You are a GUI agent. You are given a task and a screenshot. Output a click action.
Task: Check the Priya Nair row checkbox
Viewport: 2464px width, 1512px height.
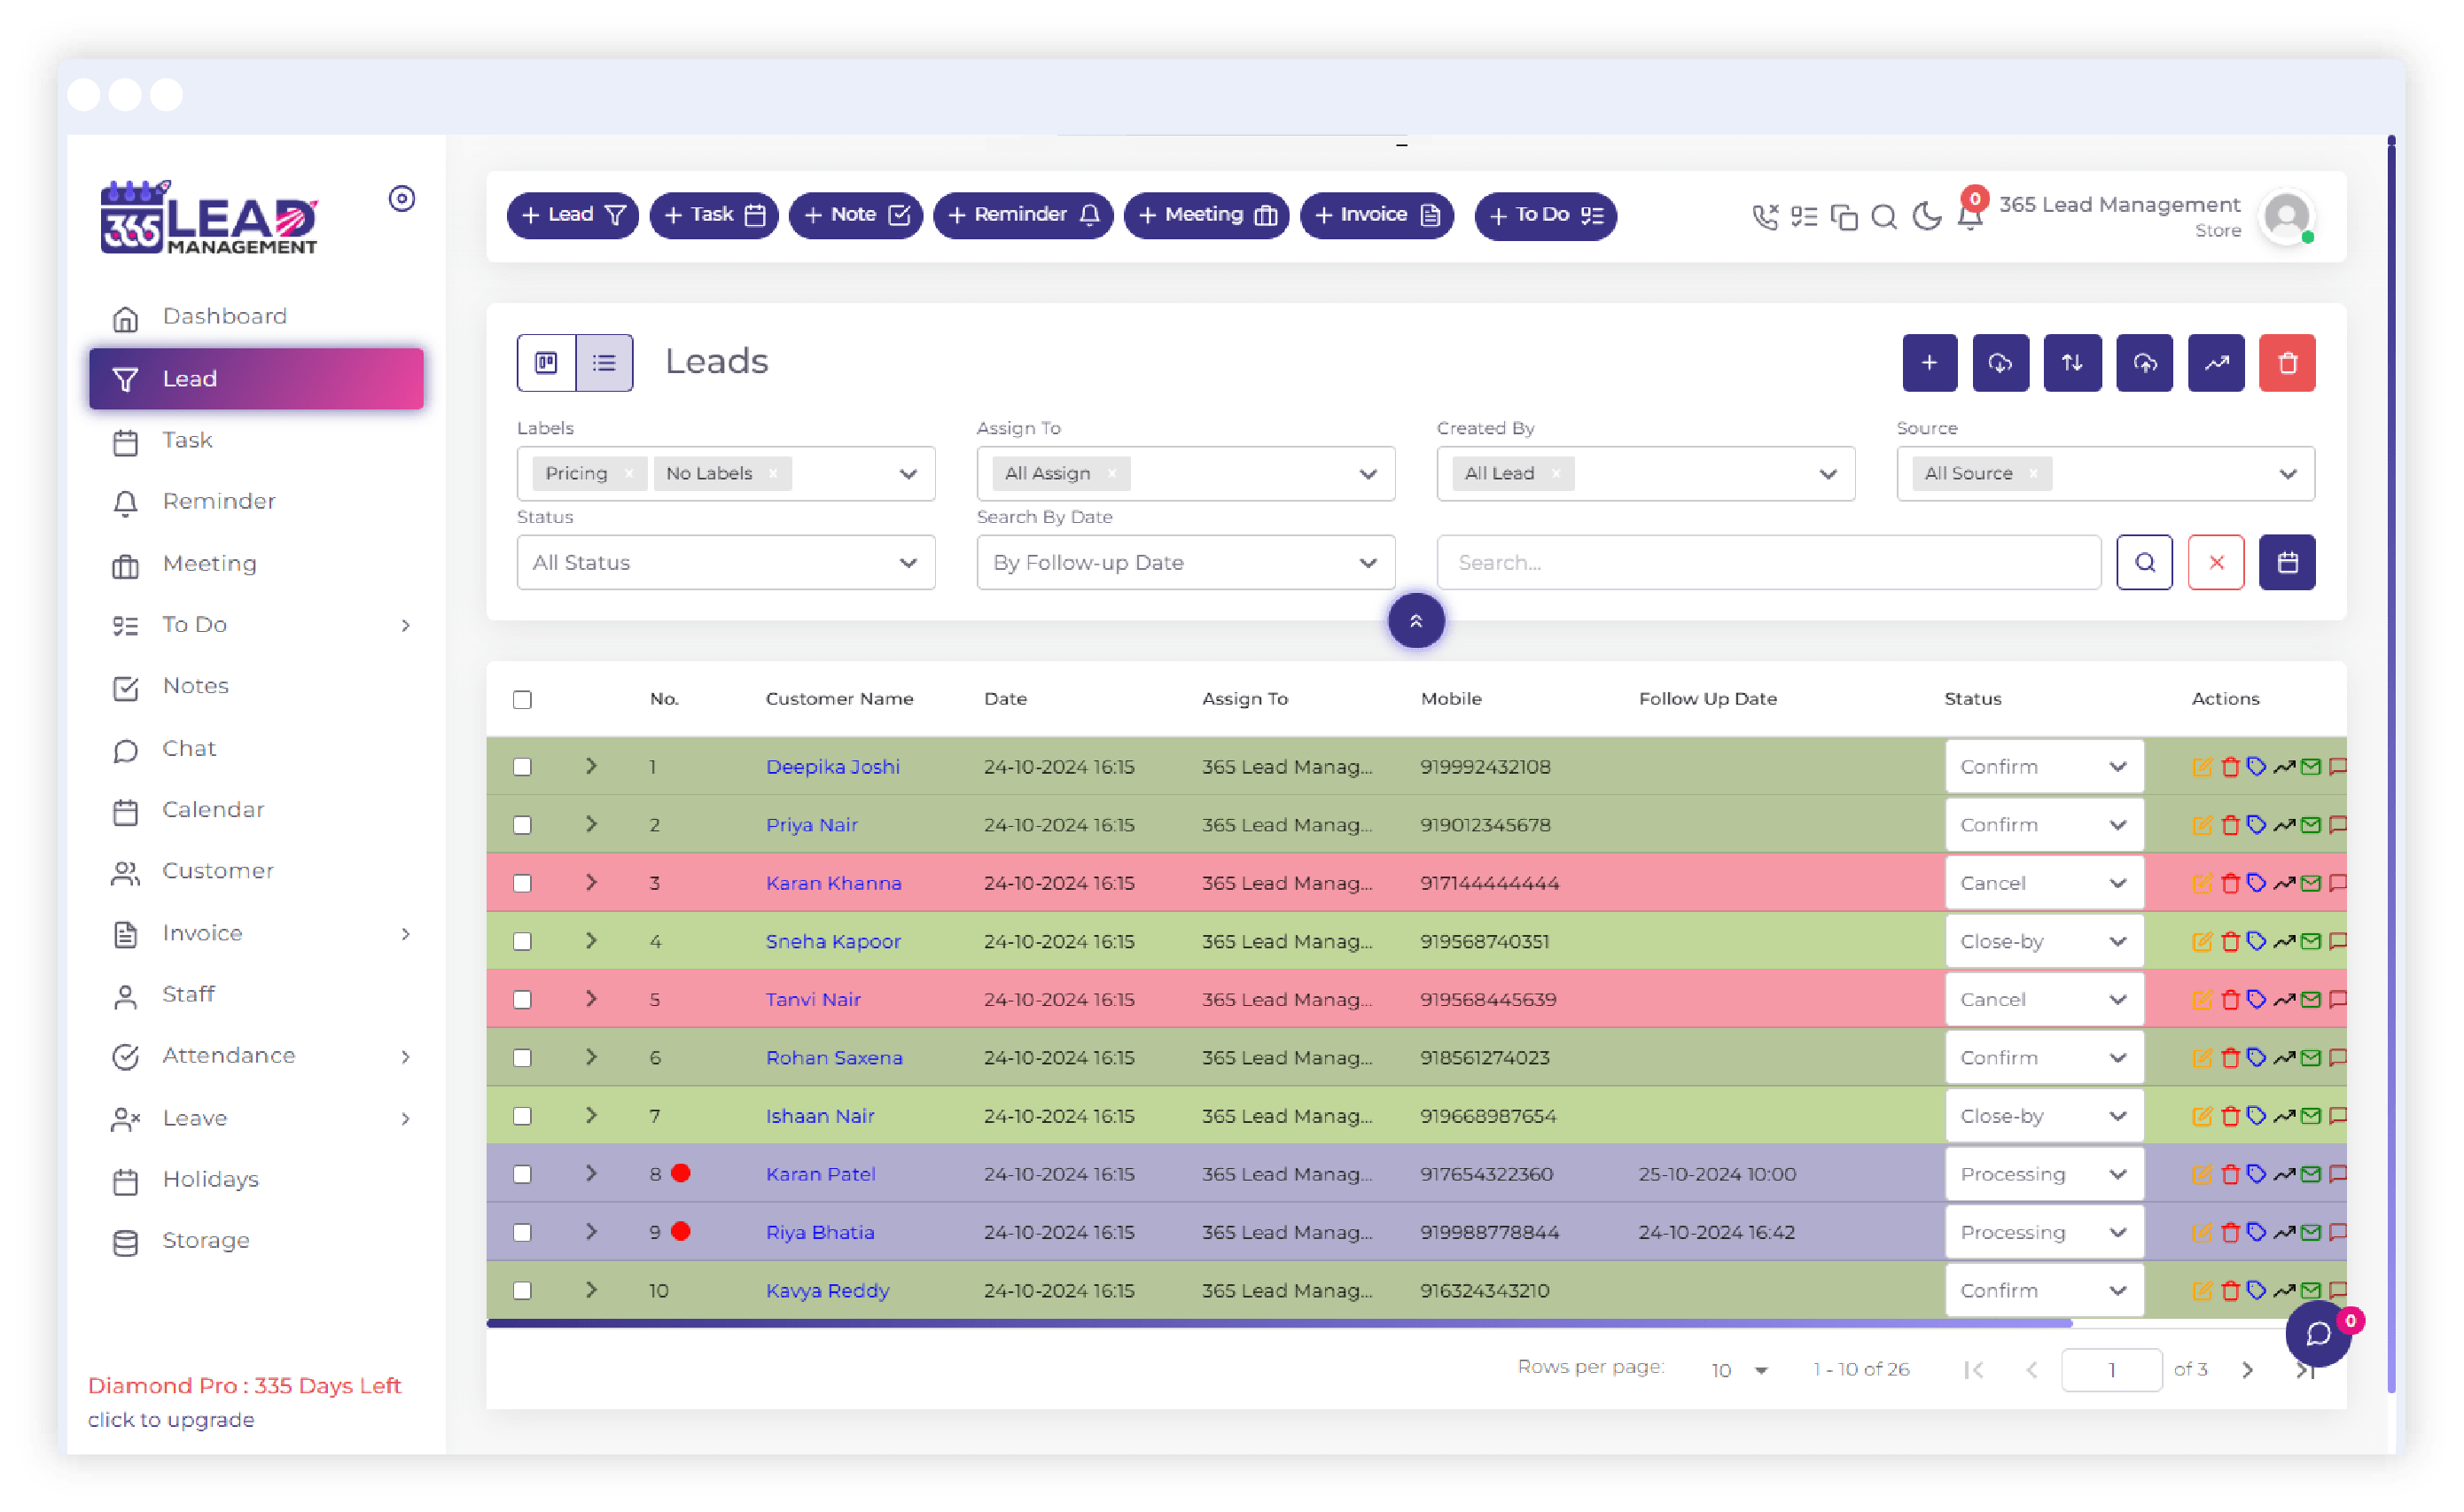[522, 825]
